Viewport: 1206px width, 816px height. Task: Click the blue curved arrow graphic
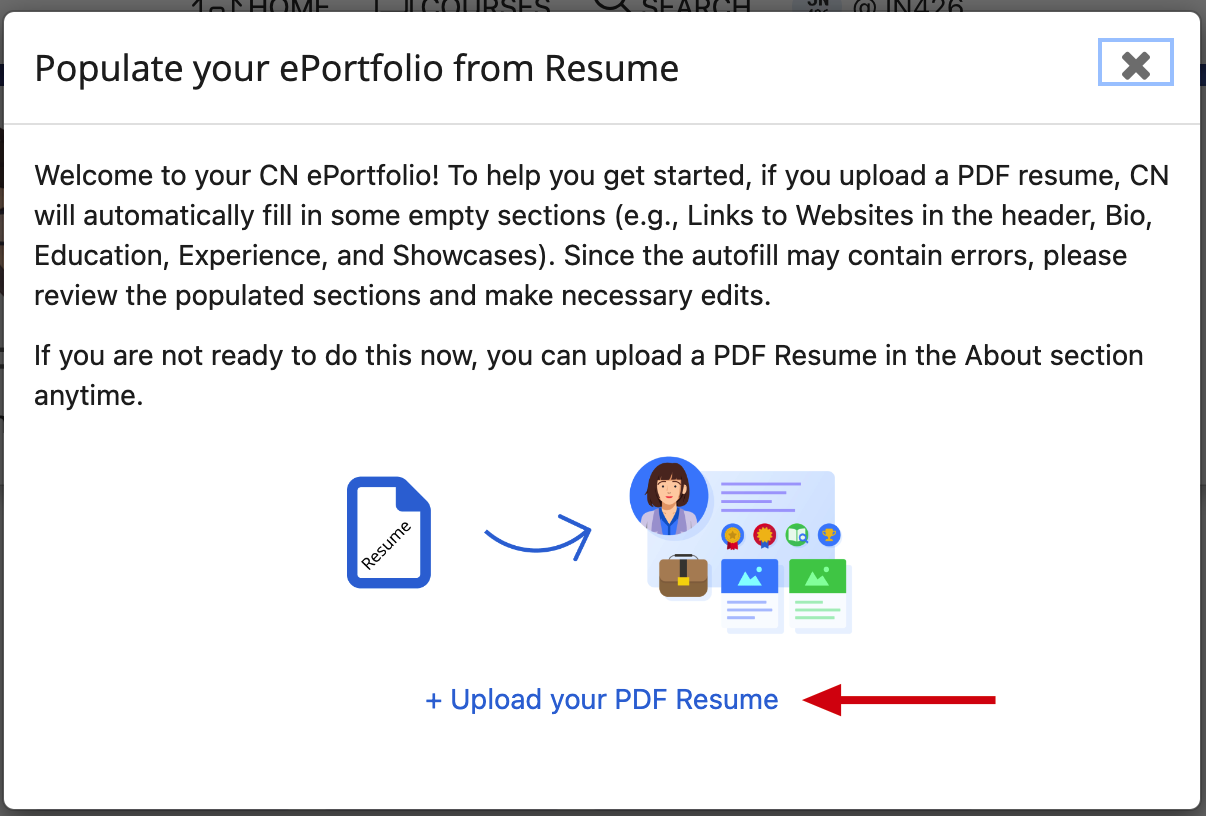tap(538, 538)
